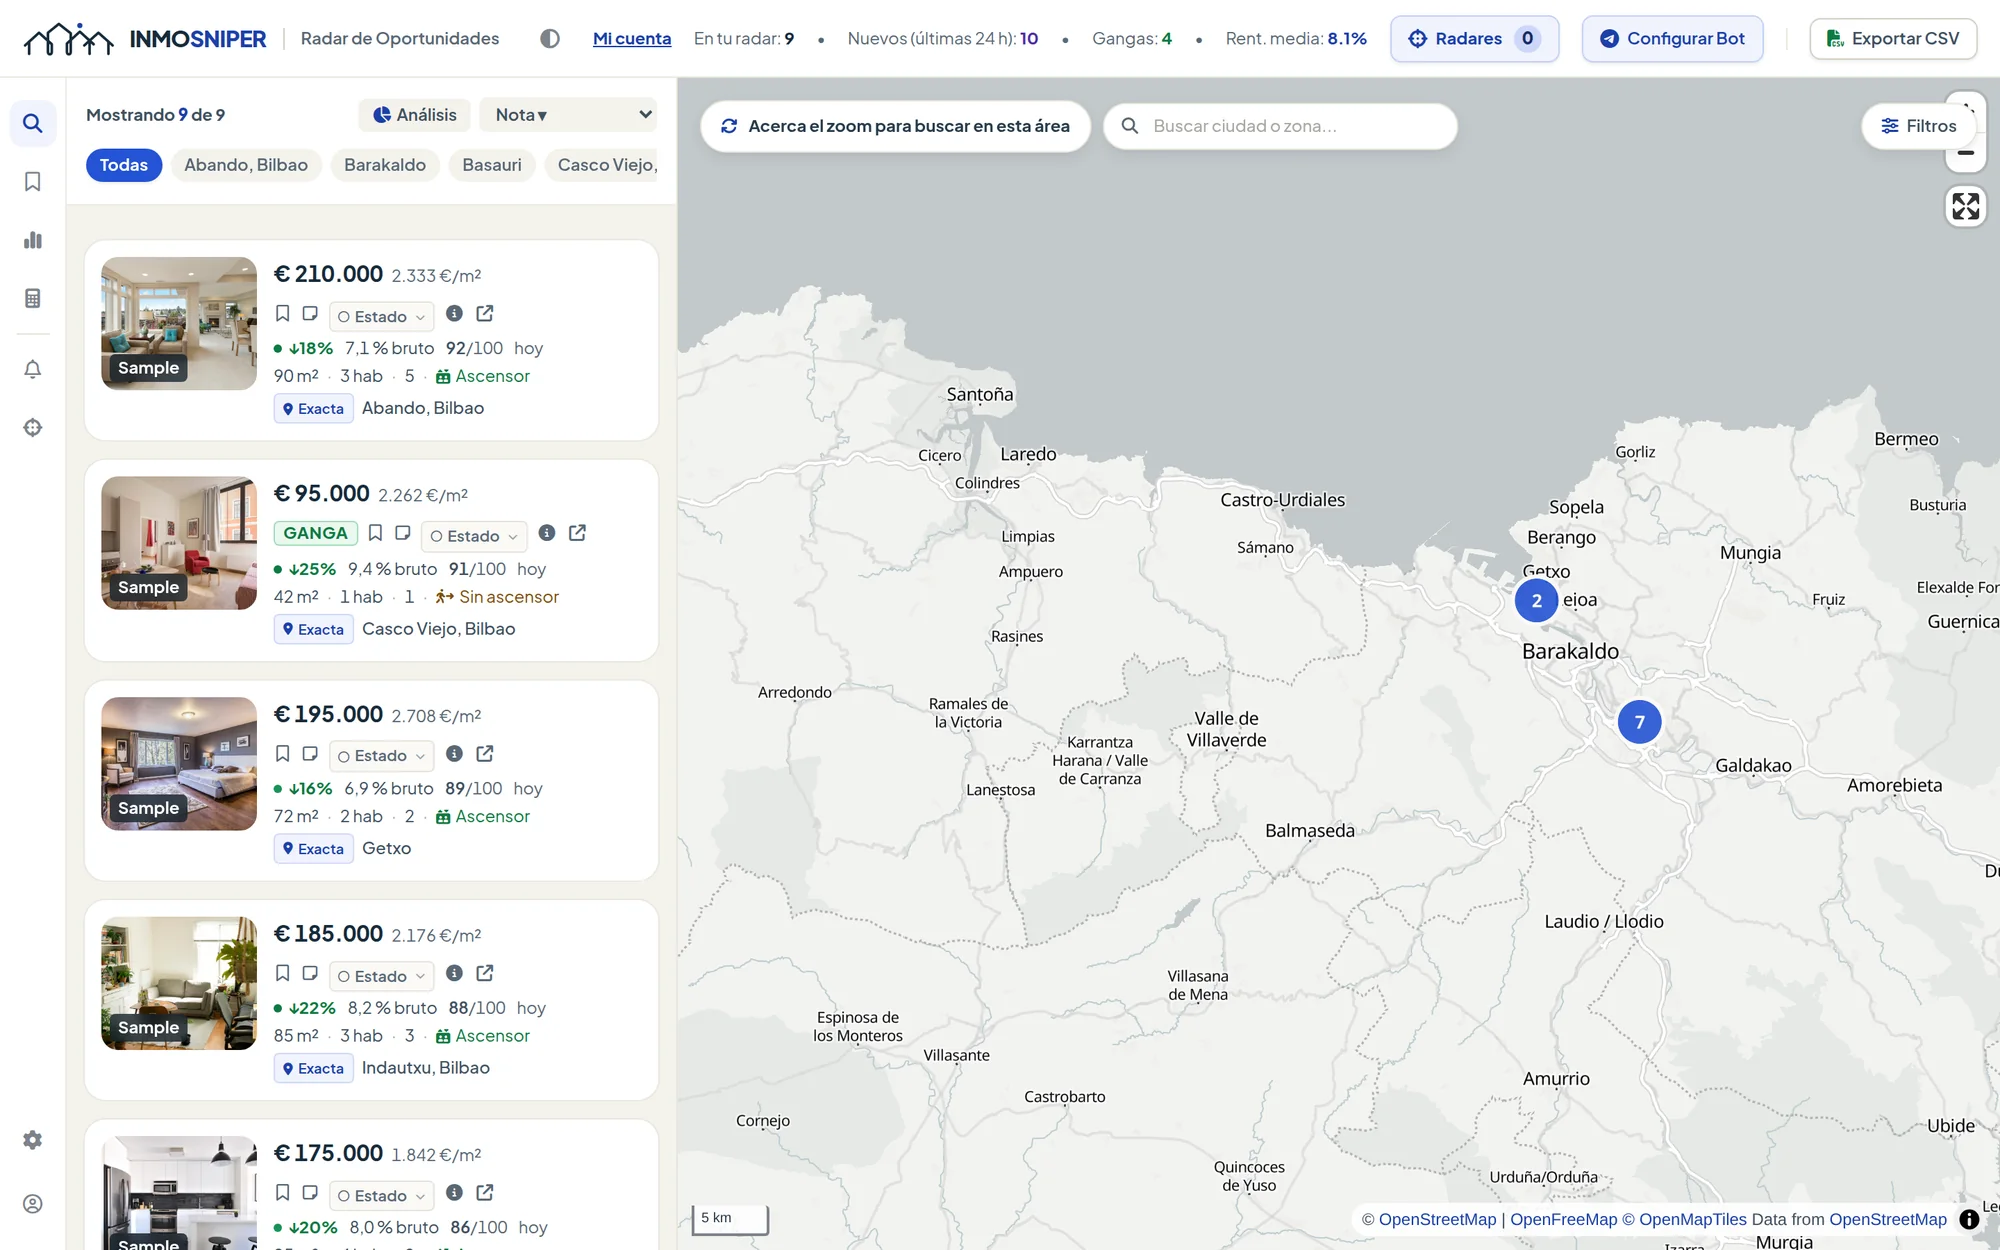2000x1250 pixels.
Task: Toggle the dark mode contrast icon
Action: 549,38
